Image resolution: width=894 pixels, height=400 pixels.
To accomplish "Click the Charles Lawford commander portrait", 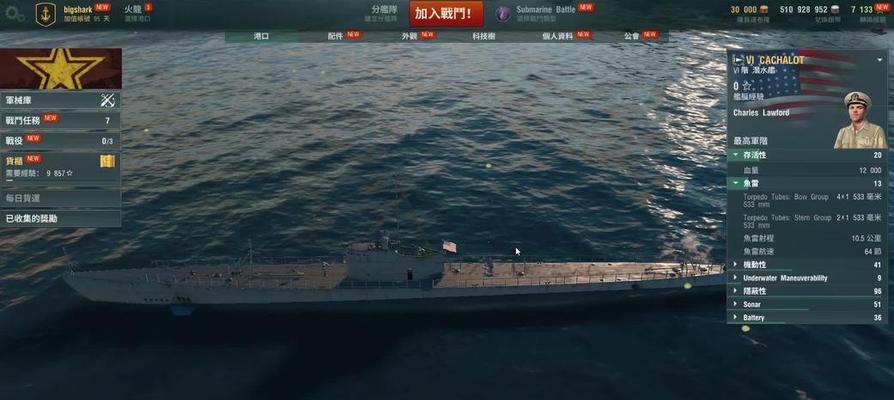I will point(860,120).
